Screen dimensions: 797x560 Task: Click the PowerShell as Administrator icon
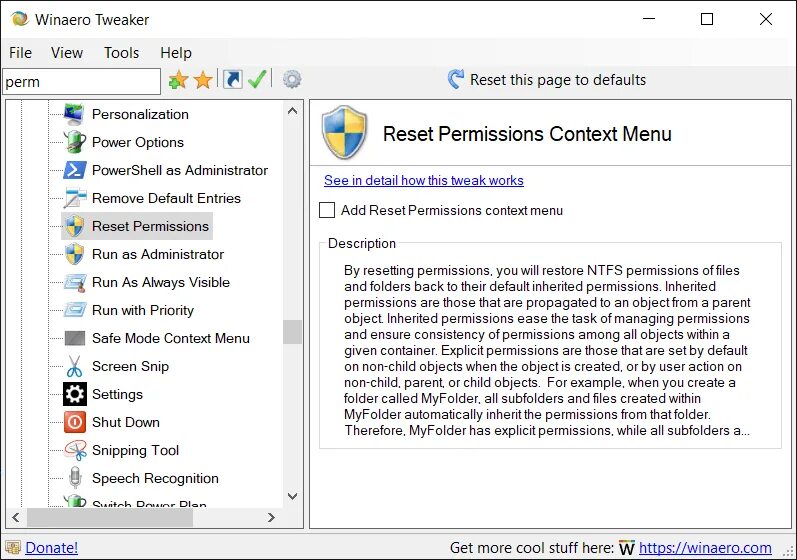point(74,170)
